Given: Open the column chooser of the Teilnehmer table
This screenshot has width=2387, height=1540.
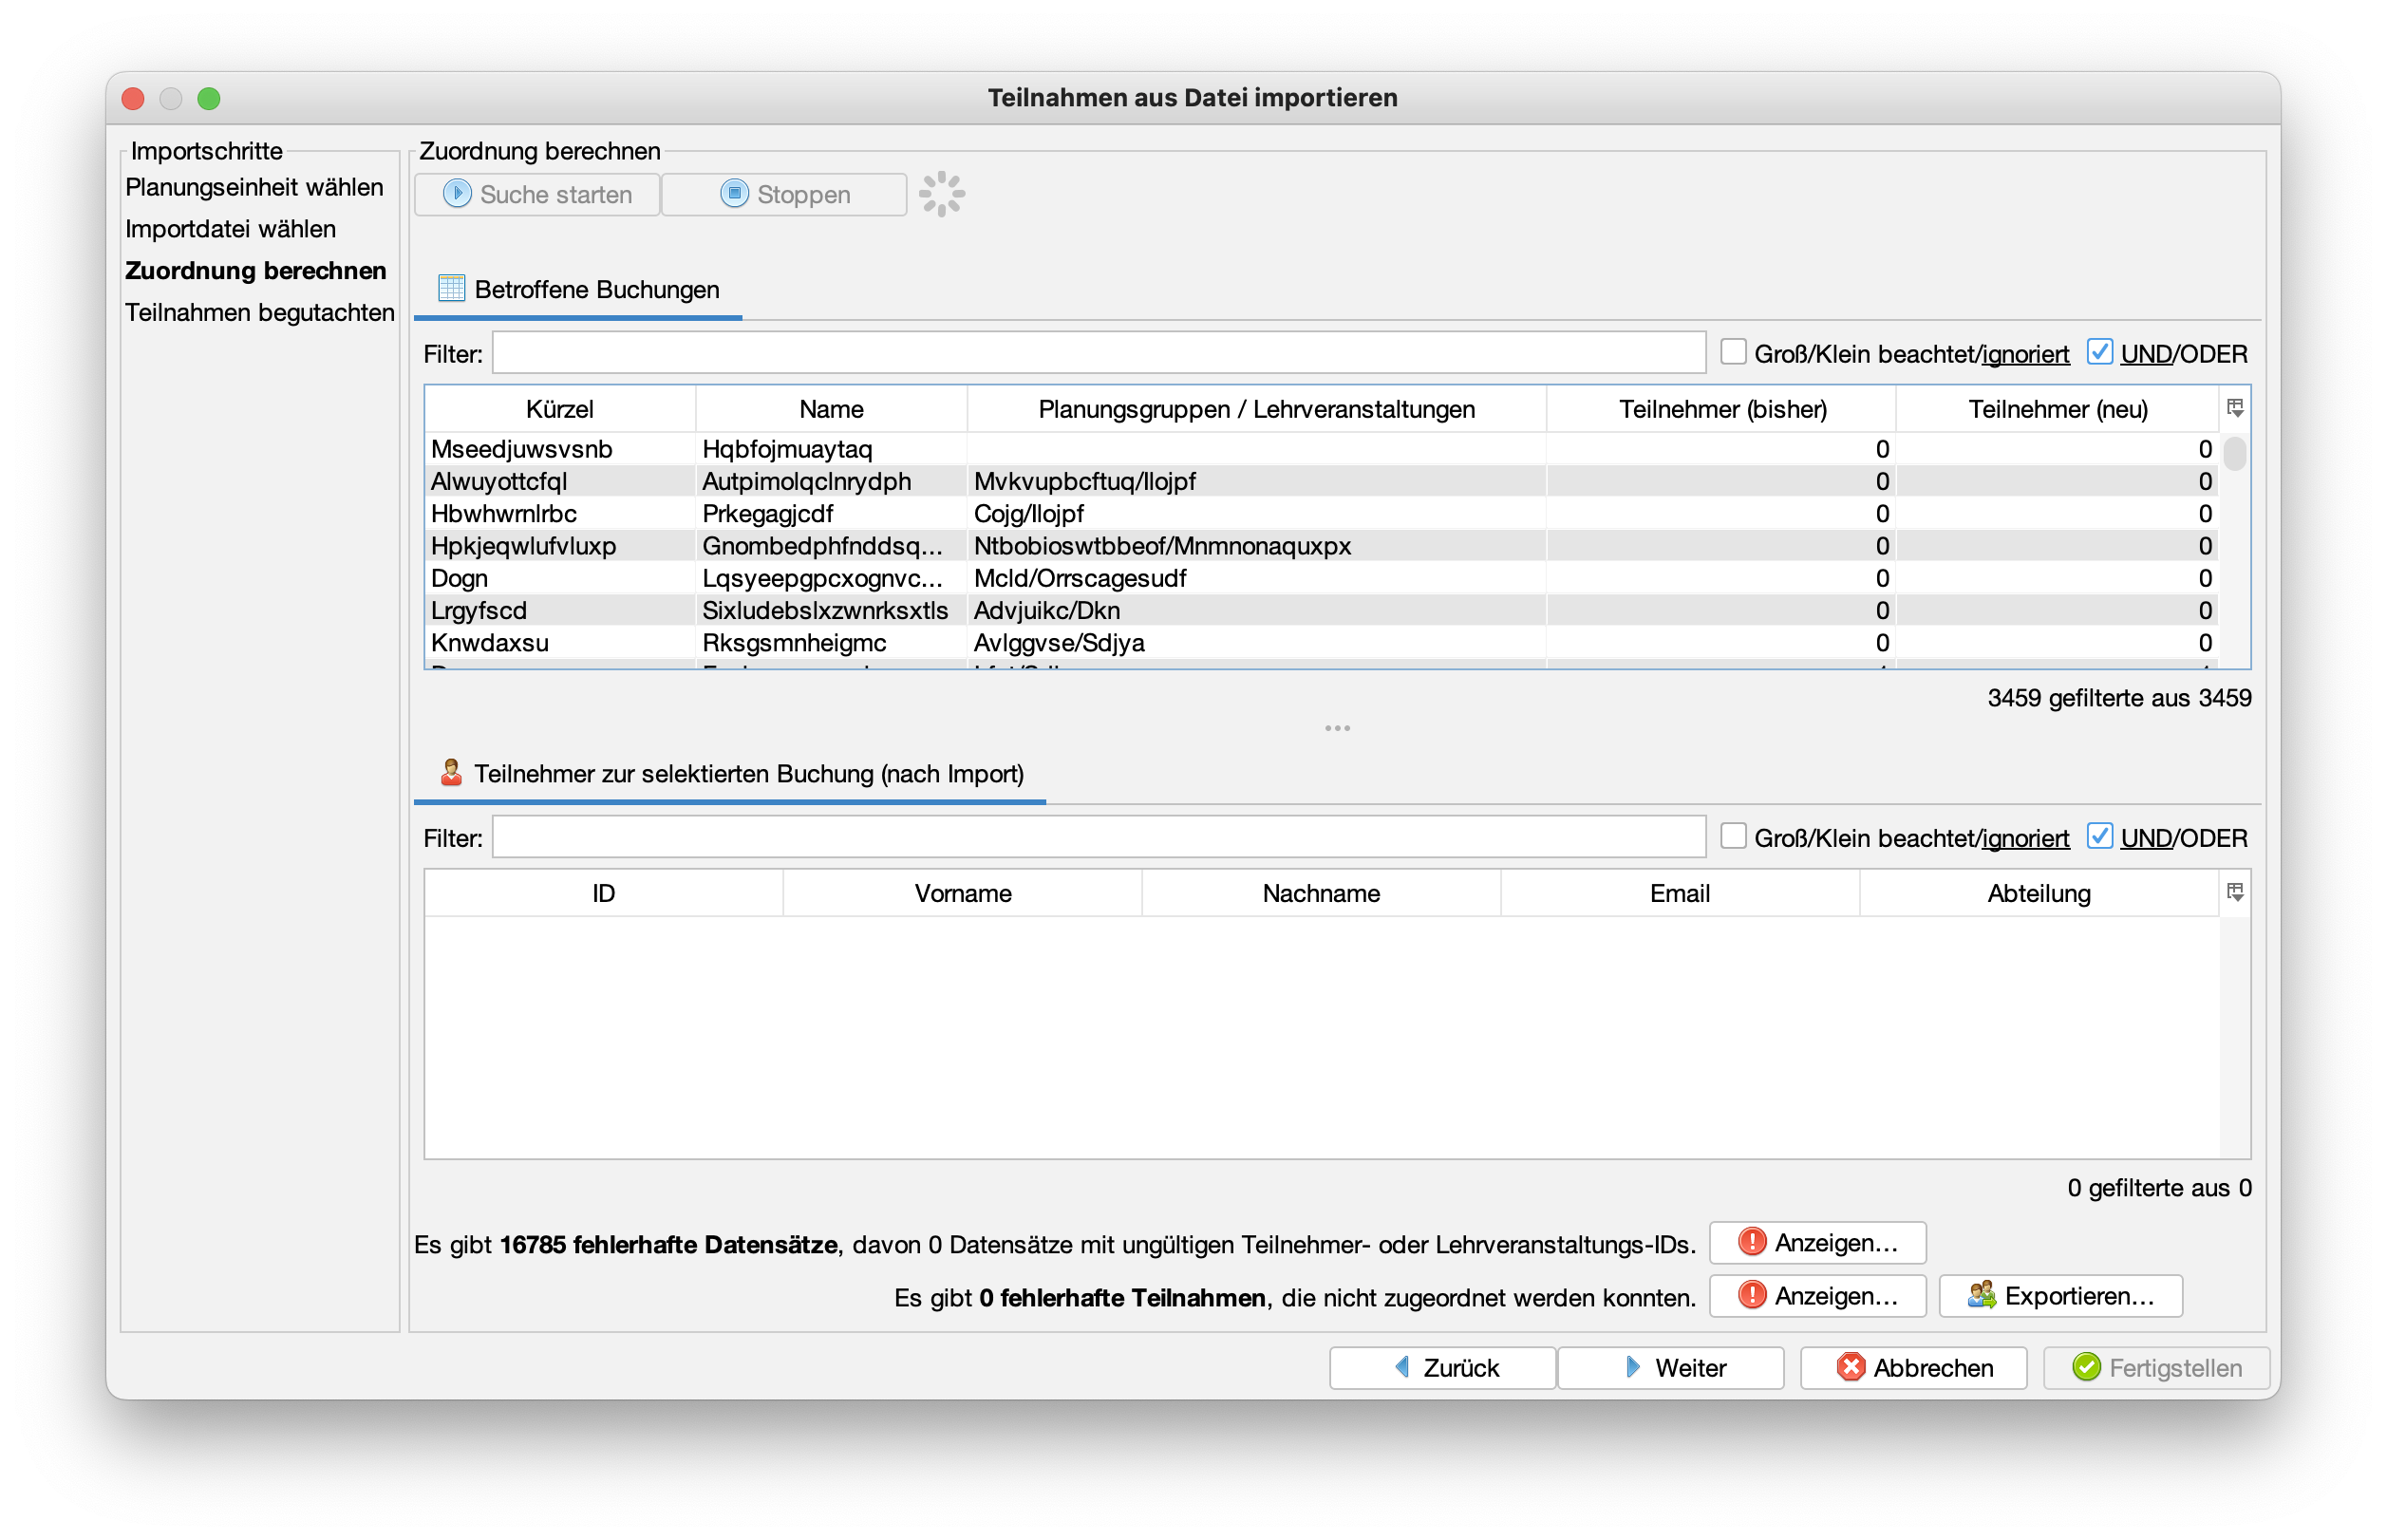Looking at the screenshot, I should (x=2235, y=892).
